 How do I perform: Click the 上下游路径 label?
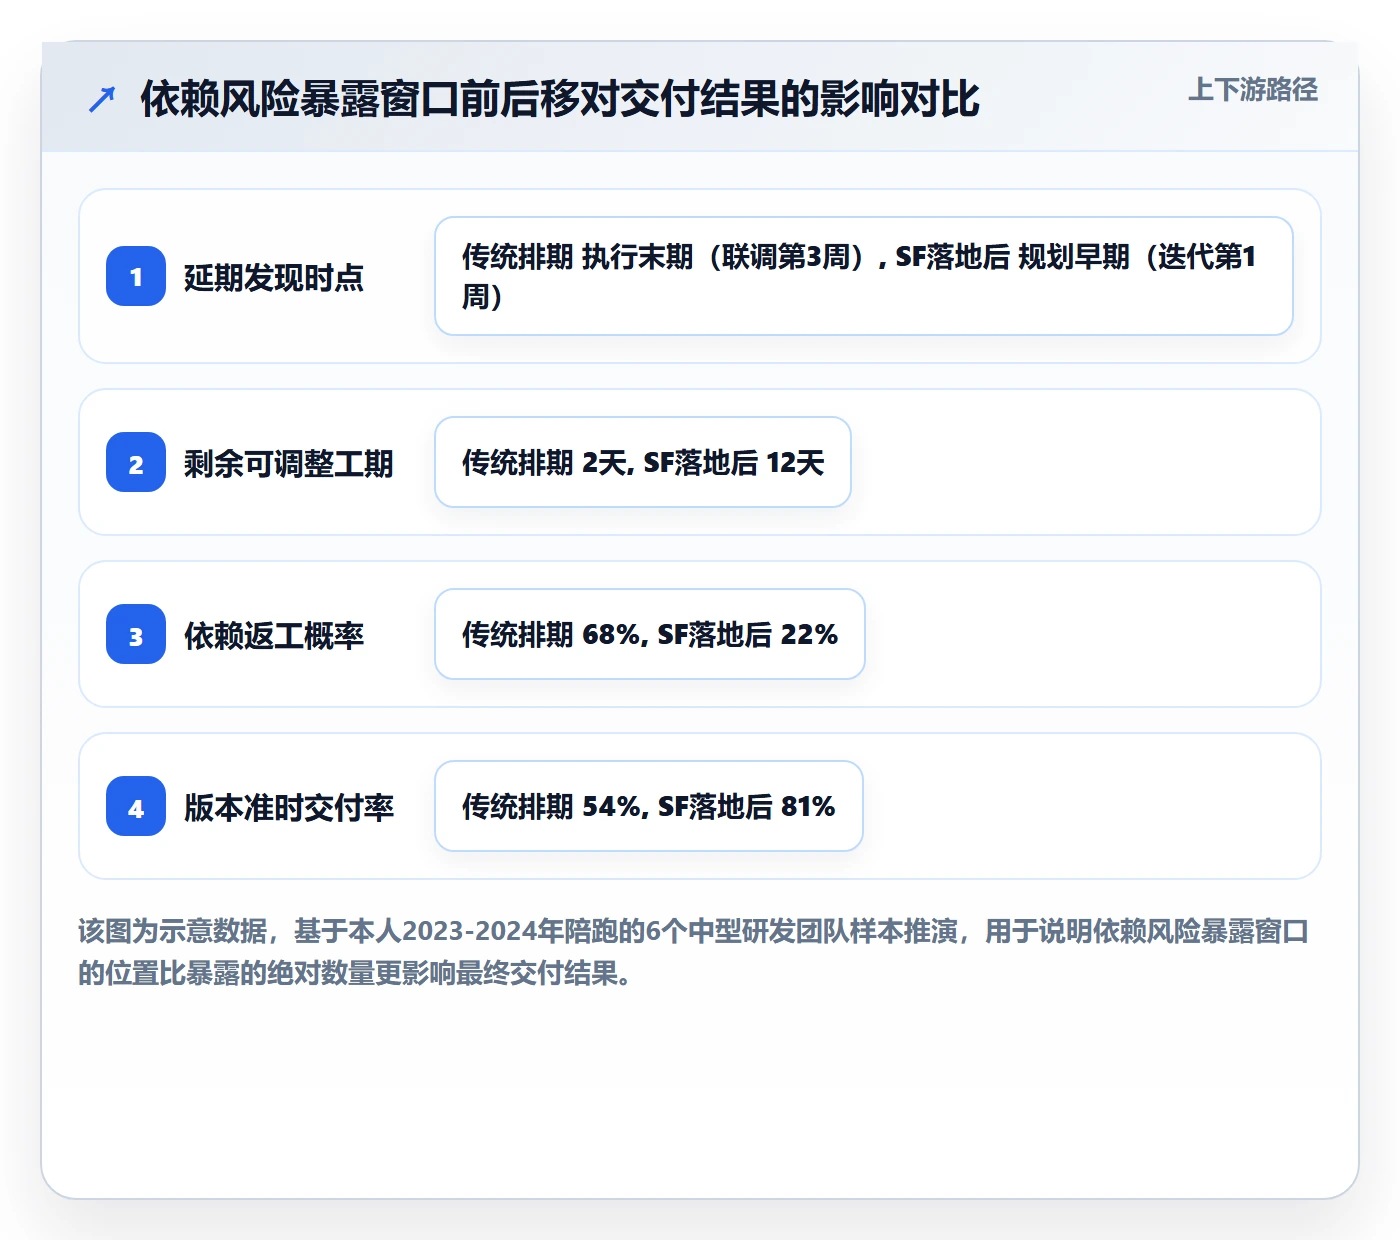click(1253, 90)
